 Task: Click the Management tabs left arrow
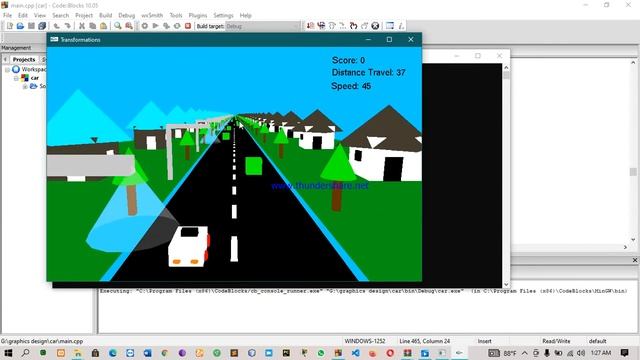tap(5, 60)
